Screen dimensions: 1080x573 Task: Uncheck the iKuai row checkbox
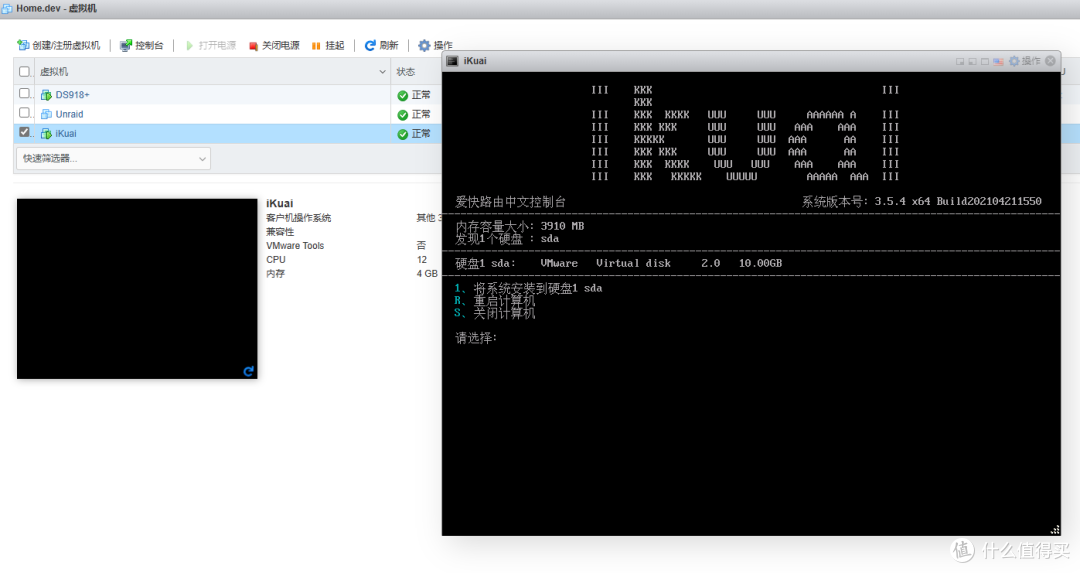click(25, 132)
